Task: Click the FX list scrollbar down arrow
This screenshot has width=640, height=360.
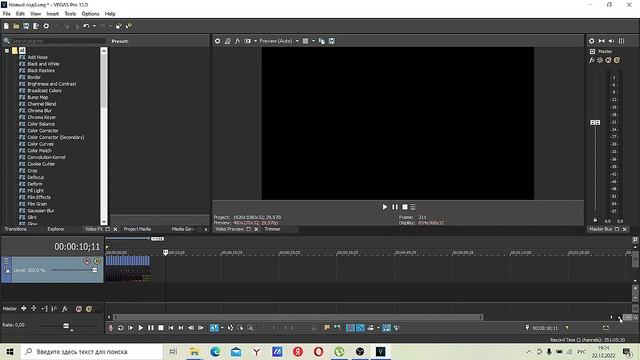Action: (104, 222)
